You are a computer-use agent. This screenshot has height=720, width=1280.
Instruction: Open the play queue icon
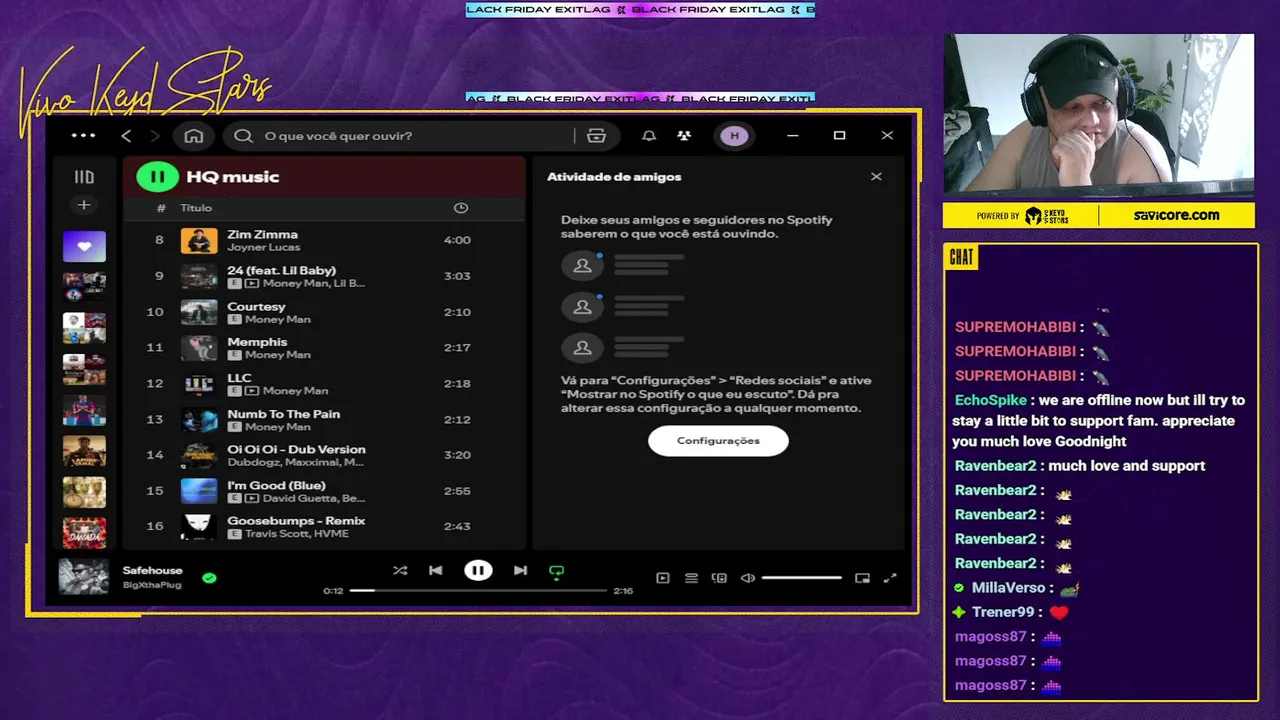691,578
